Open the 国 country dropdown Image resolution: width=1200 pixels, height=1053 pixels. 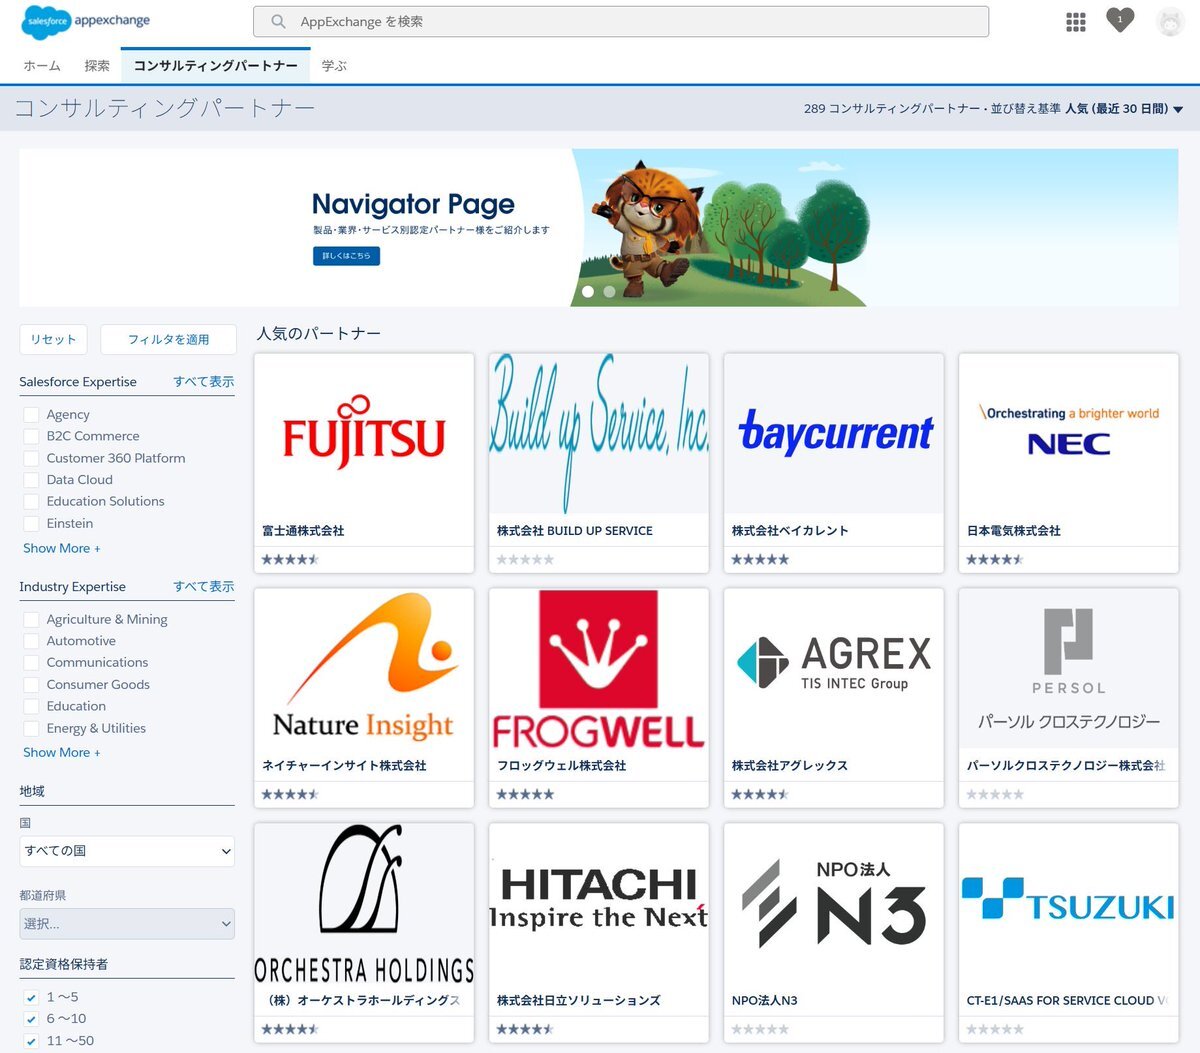click(x=127, y=851)
